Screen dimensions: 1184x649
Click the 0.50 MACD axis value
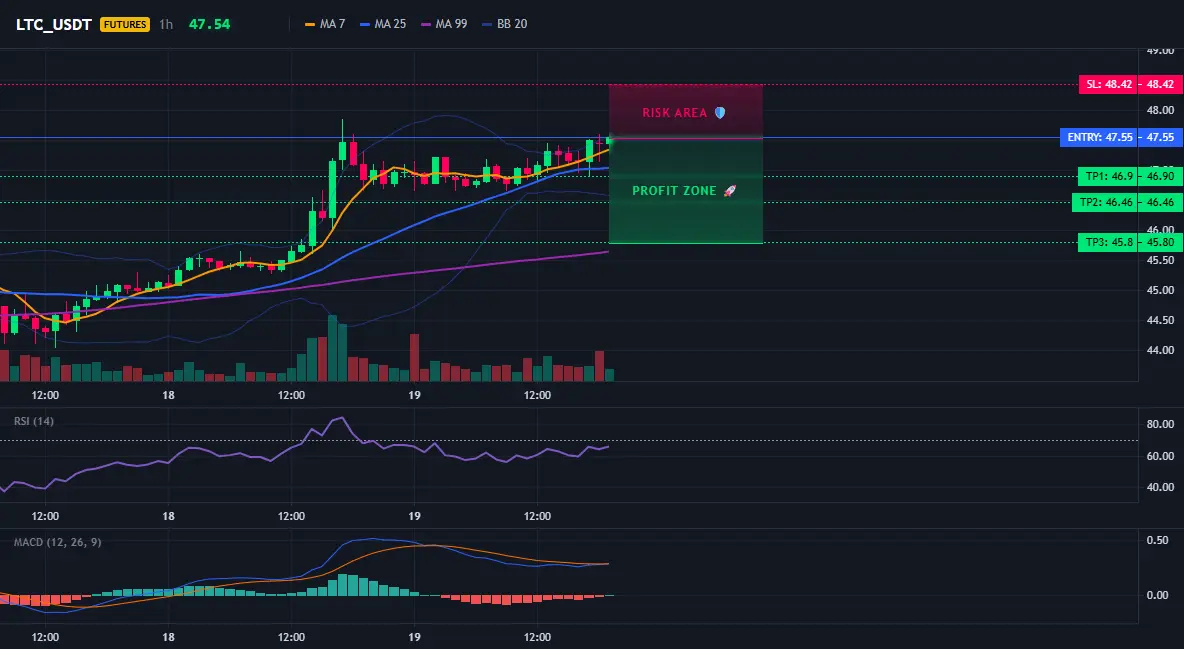(1158, 540)
